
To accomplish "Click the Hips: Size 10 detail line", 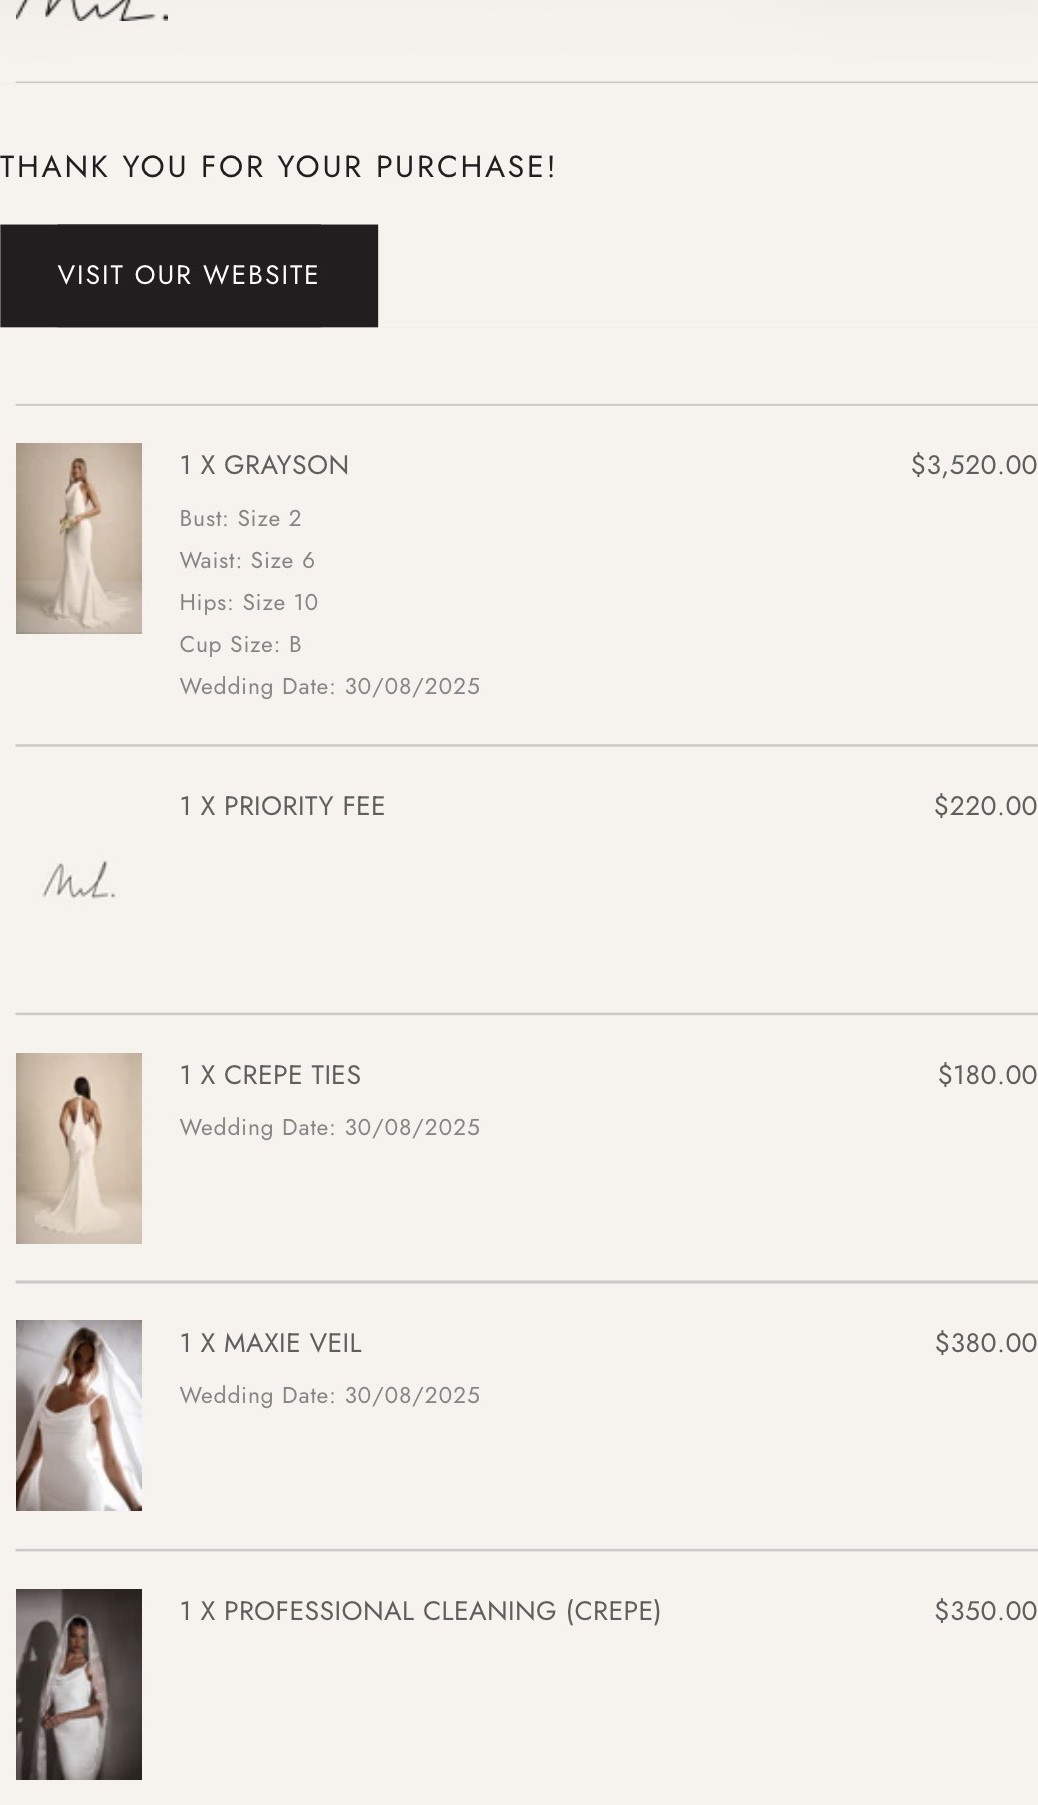I will point(249,602).
